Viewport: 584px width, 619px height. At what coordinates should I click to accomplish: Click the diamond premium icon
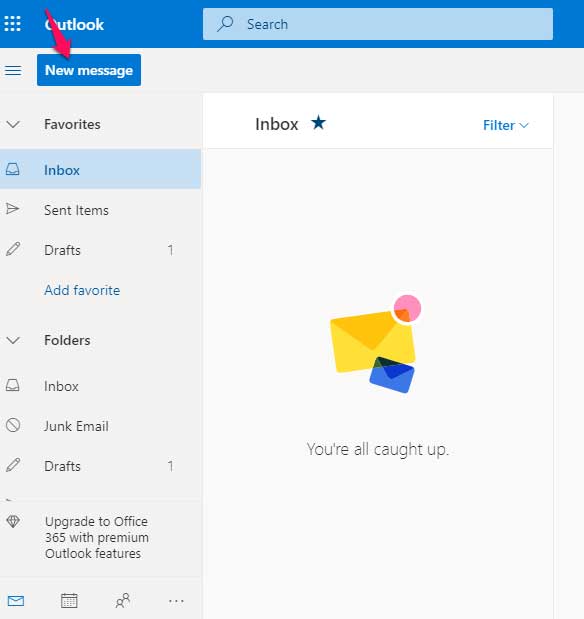tap(13, 521)
